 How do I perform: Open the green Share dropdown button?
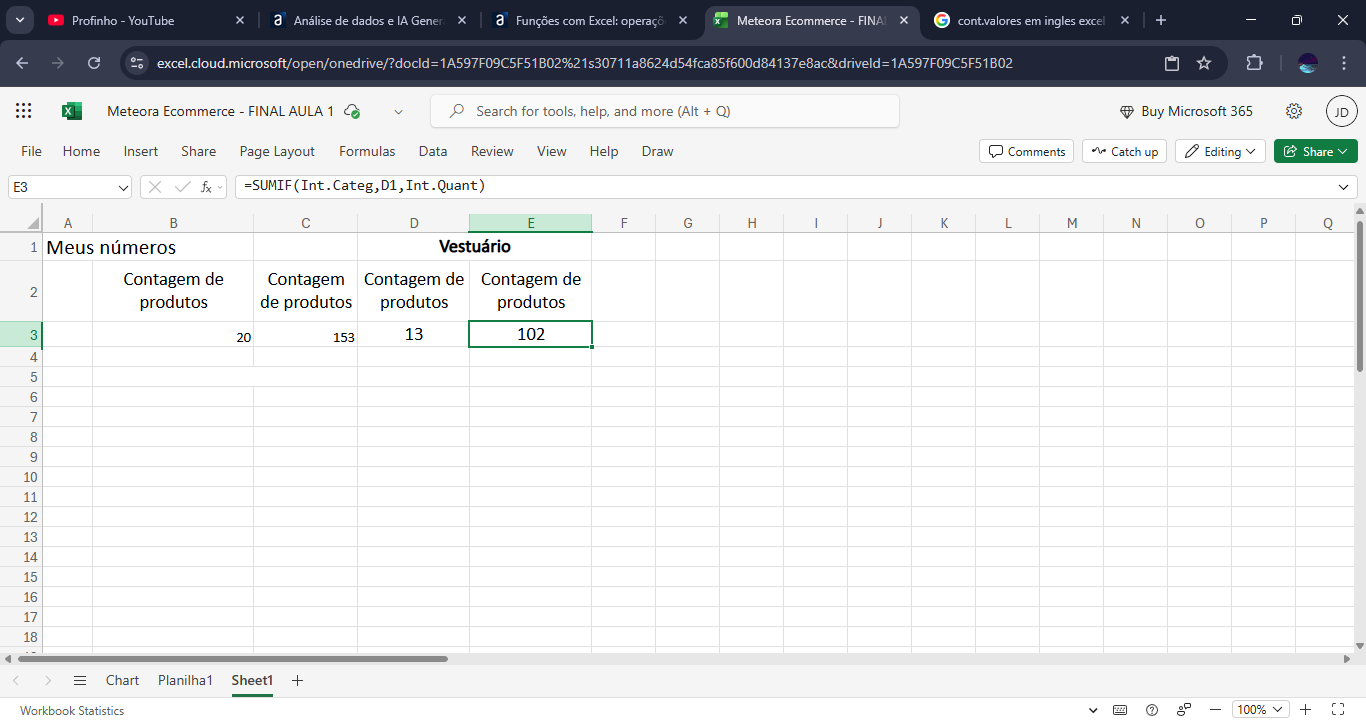[x=1316, y=151]
